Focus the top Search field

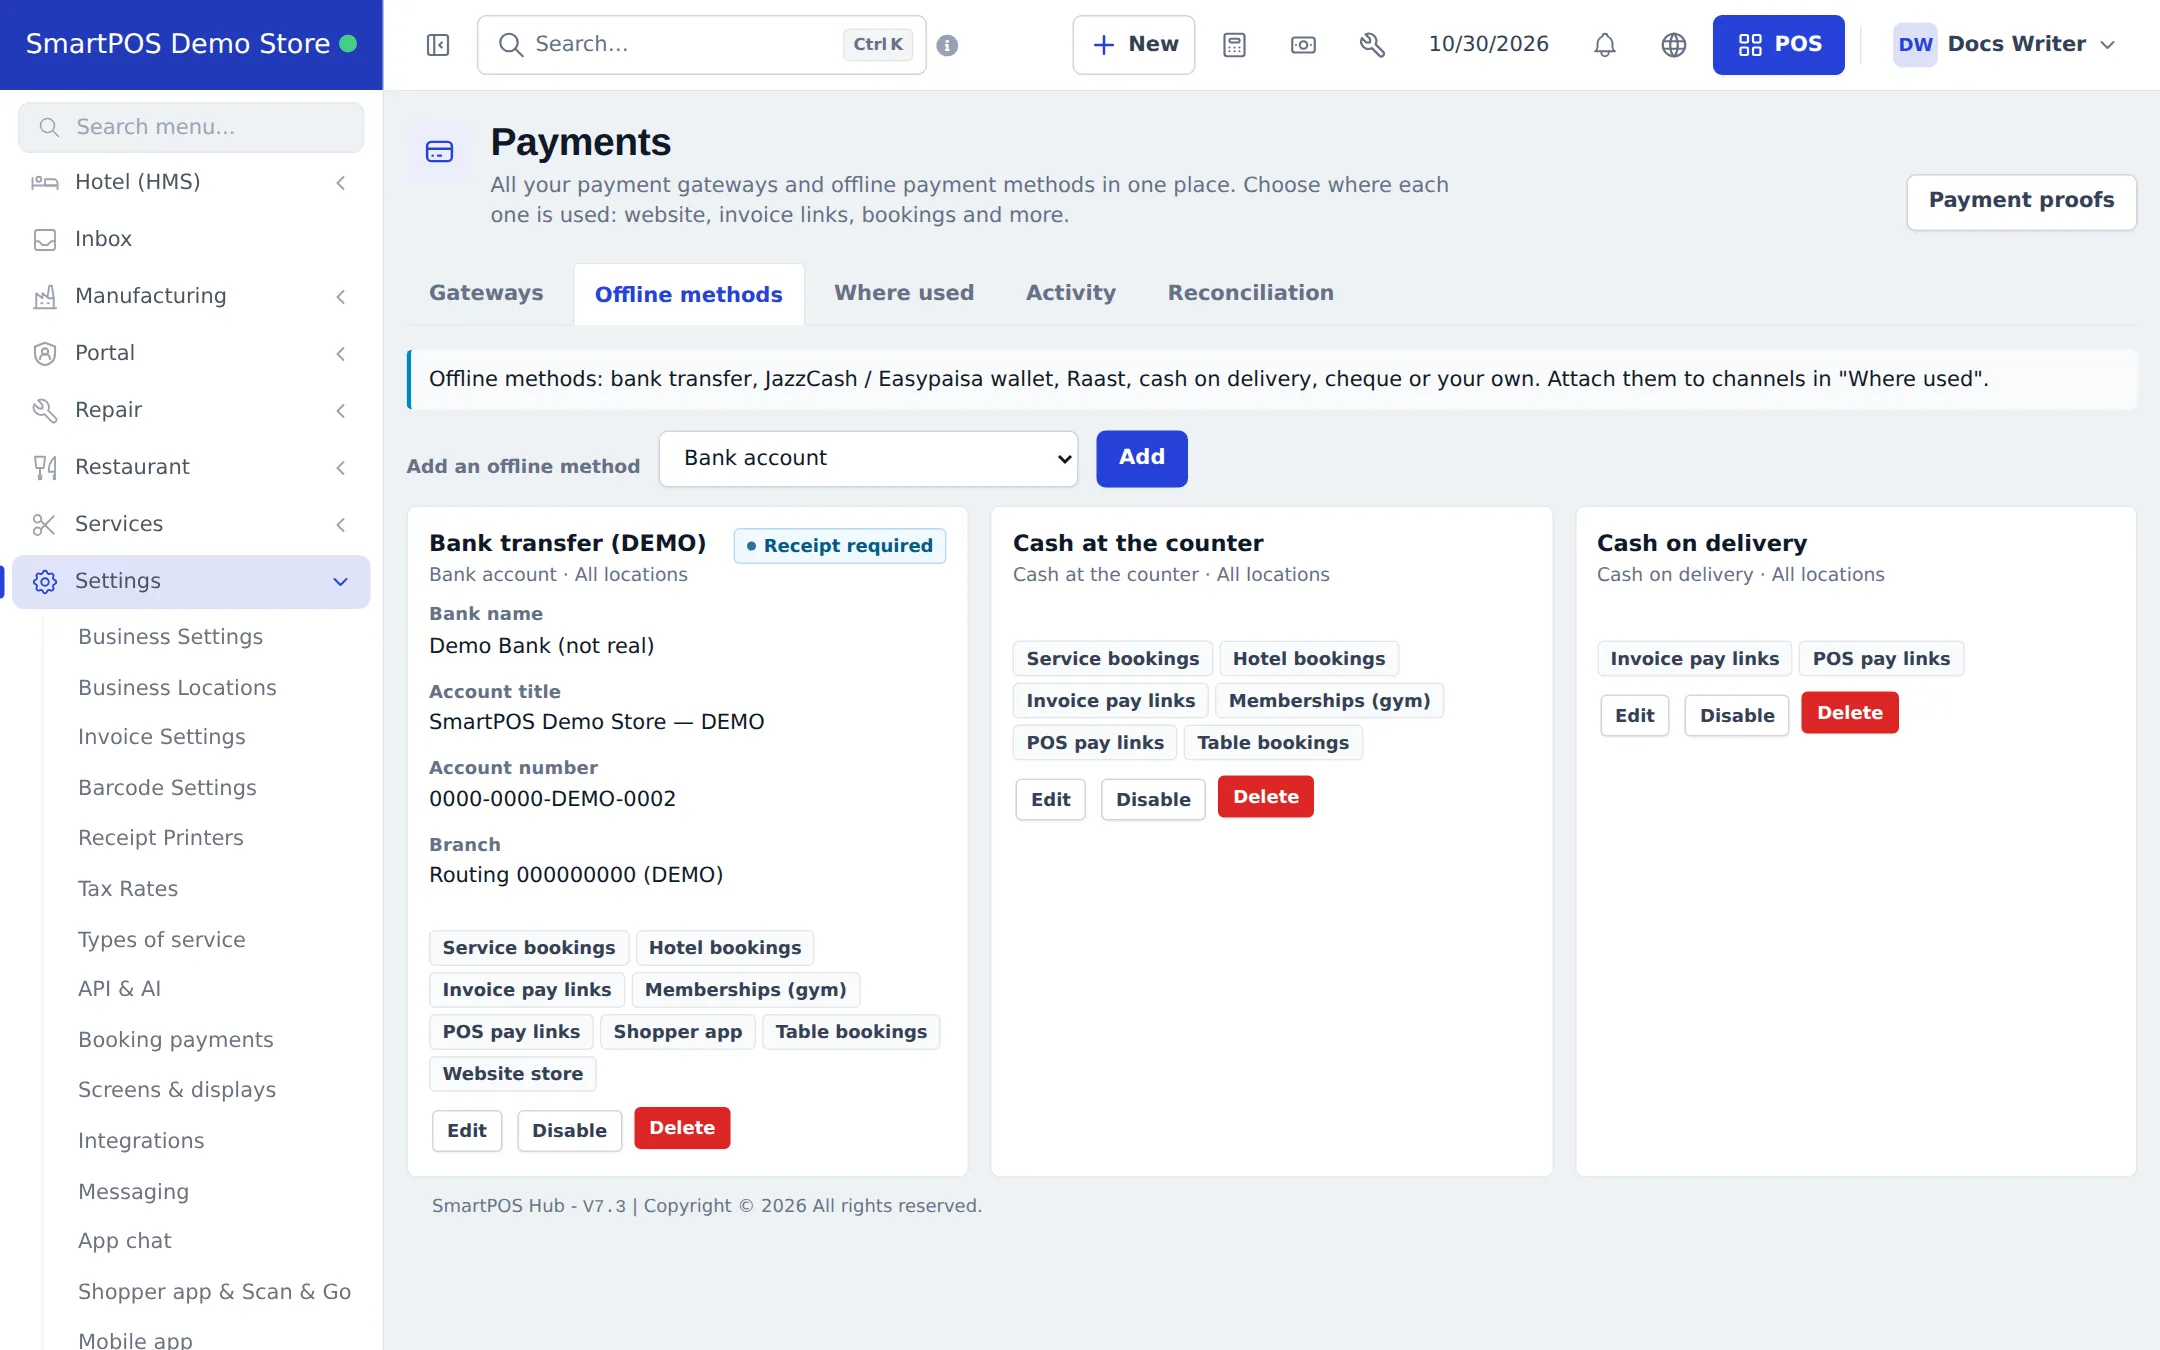point(701,45)
